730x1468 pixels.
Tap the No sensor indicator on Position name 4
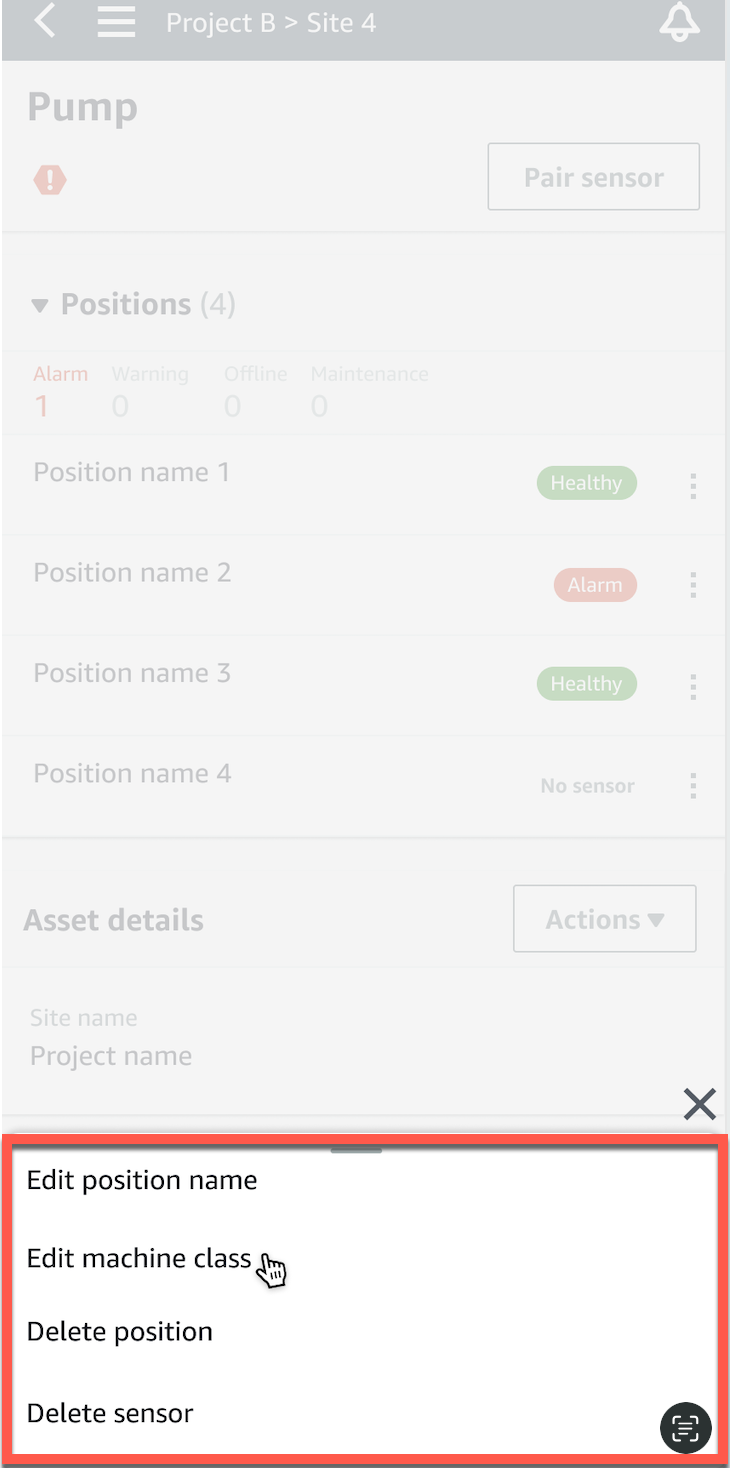coord(587,786)
